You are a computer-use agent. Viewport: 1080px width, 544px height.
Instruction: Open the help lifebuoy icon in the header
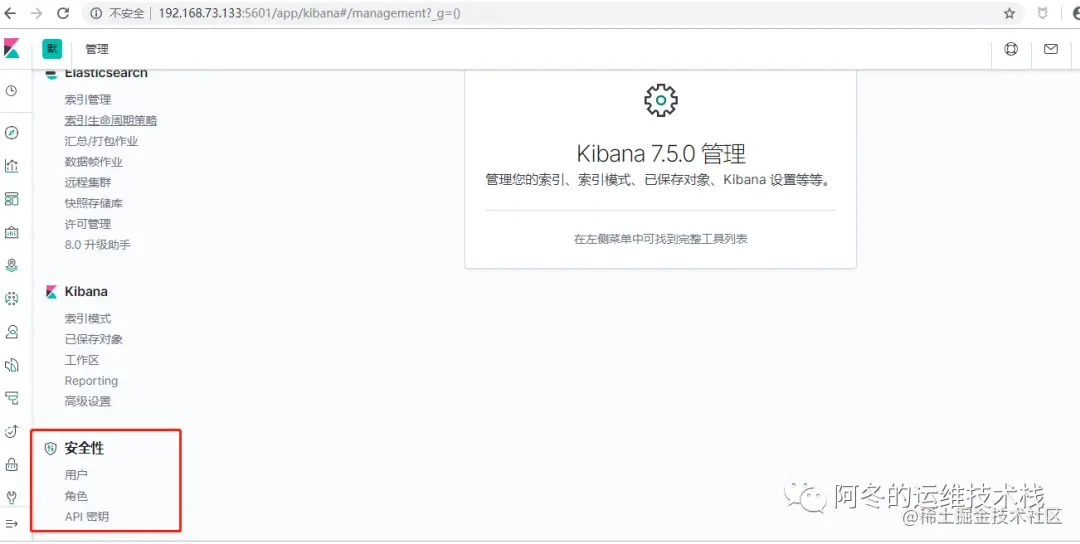tap(1011, 49)
